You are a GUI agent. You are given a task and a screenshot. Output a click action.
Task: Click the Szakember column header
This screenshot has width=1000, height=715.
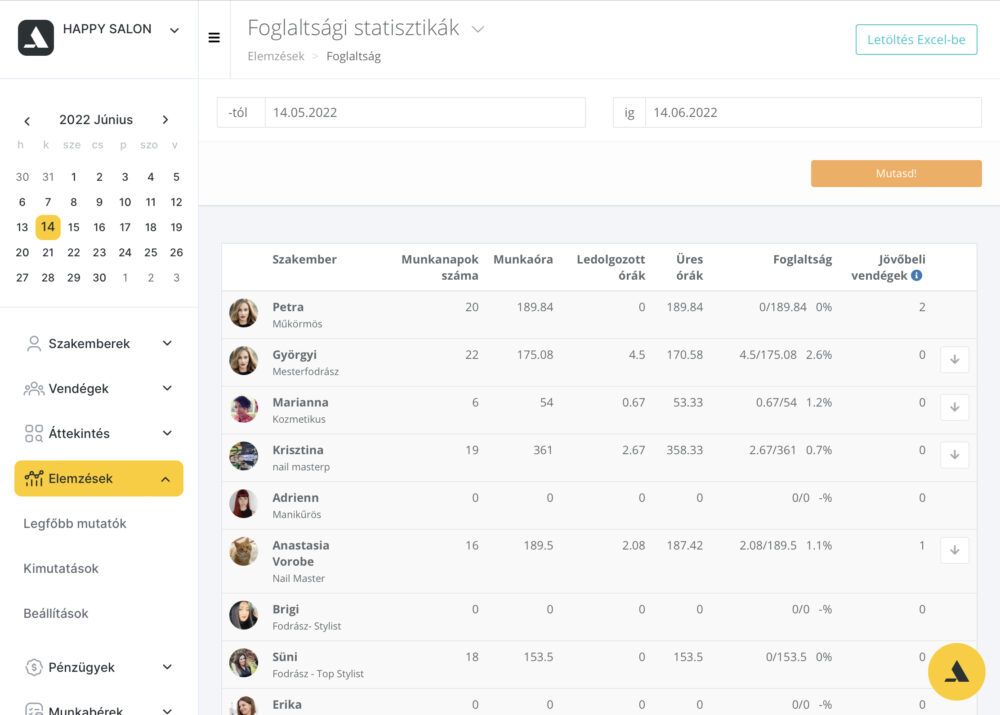coord(304,260)
